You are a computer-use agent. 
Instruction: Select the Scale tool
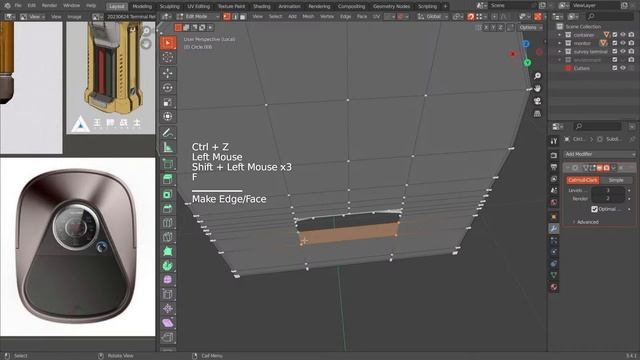[x=168, y=102]
